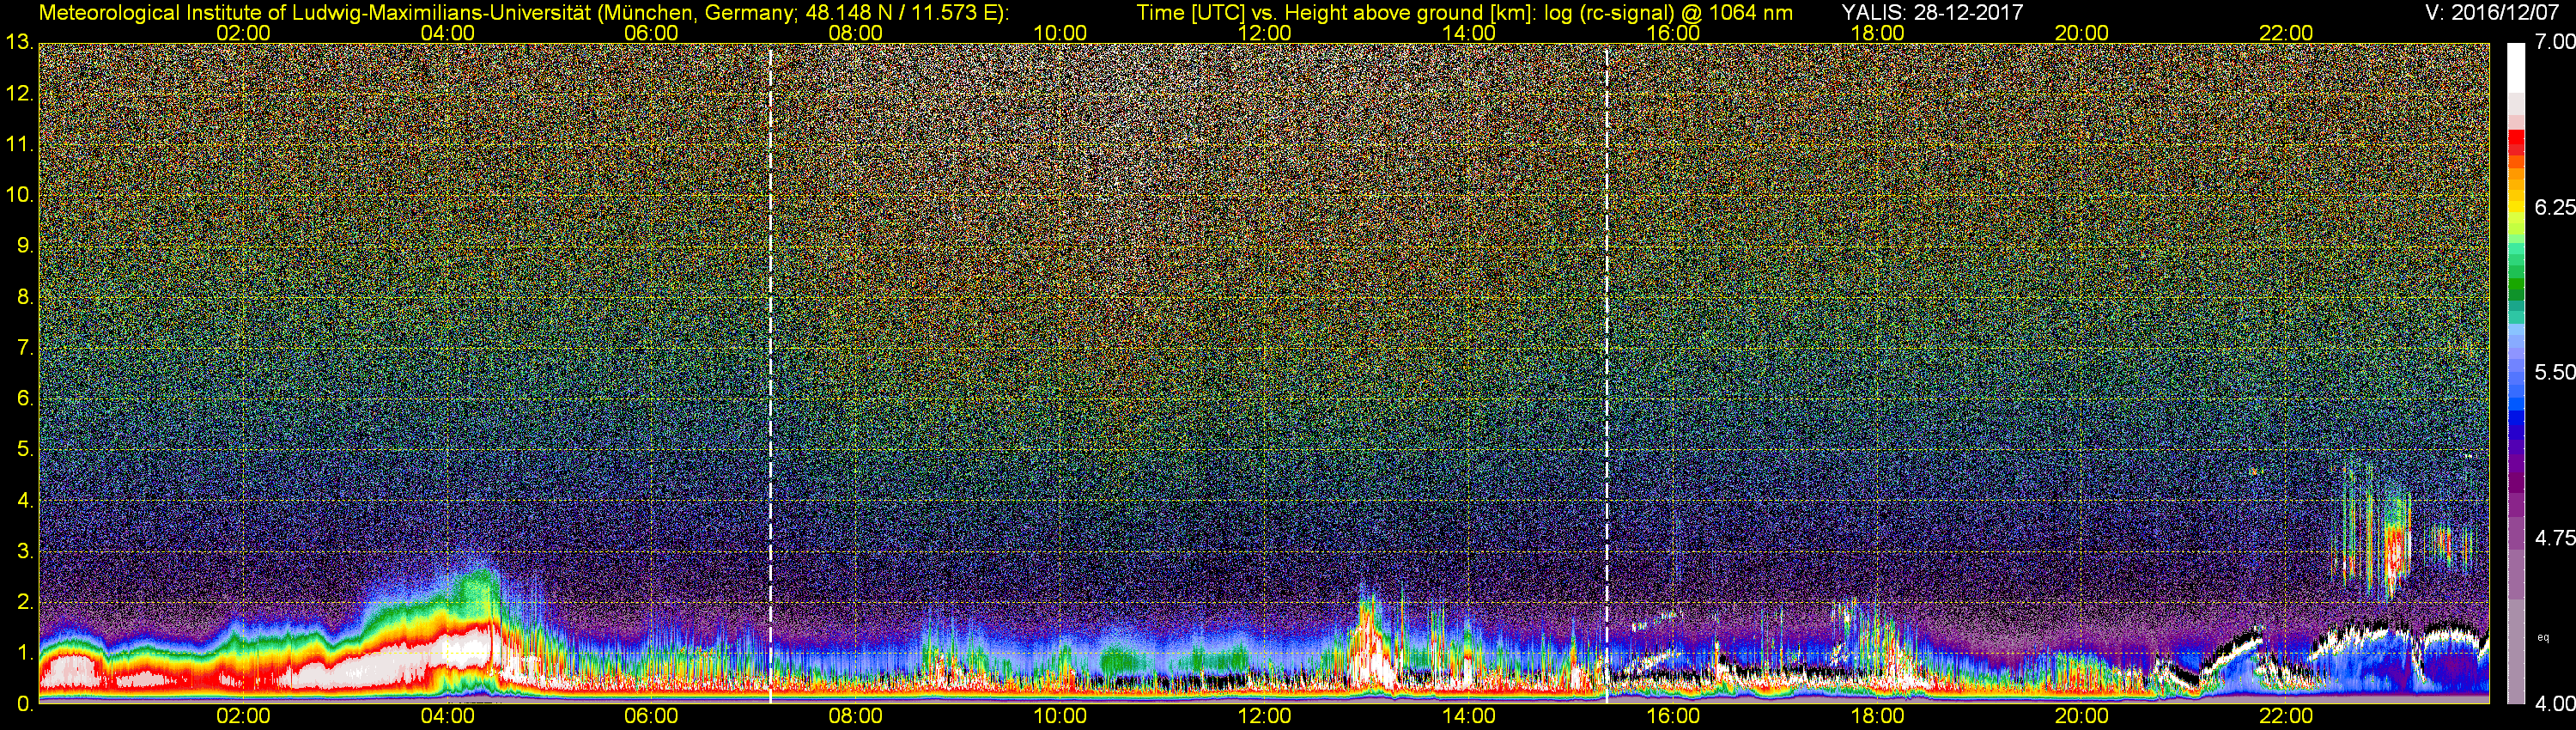This screenshot has height=730, width=2576.
Task: Click the 10:00 label on the lower time axis
Action: (1060, 717)
